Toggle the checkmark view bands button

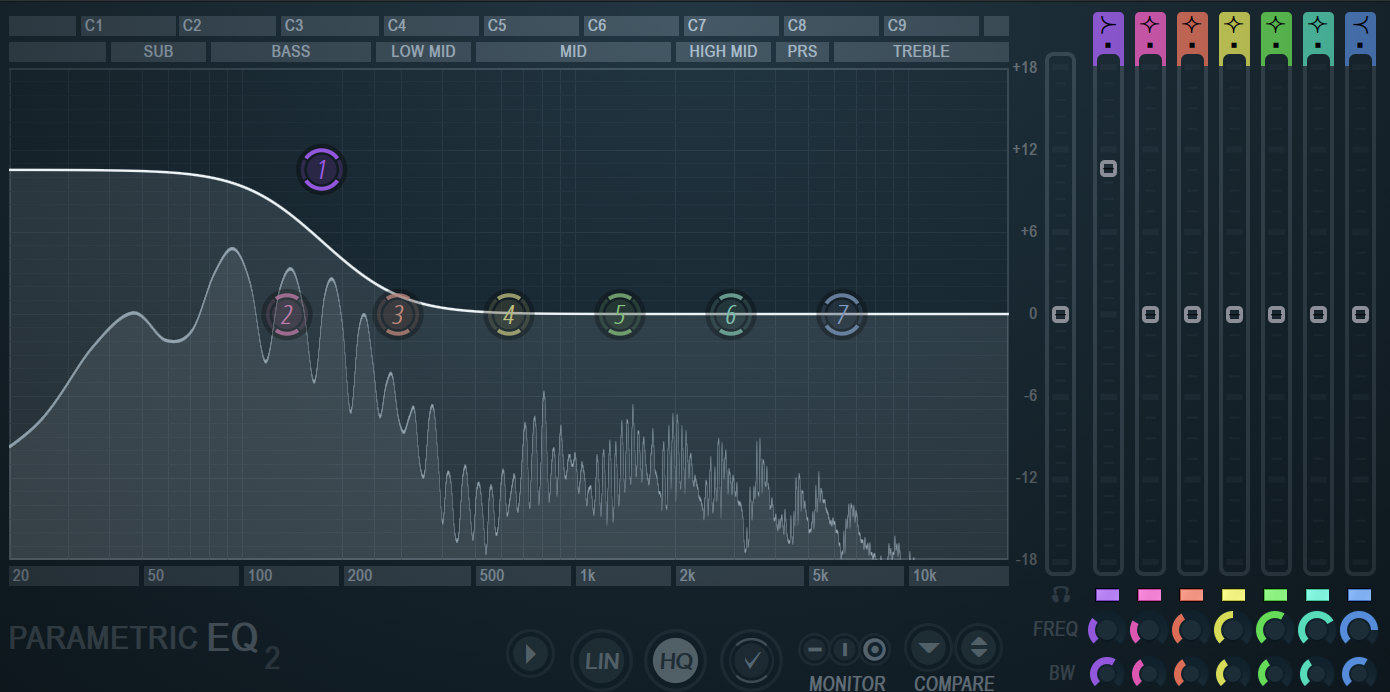(752, 660)
